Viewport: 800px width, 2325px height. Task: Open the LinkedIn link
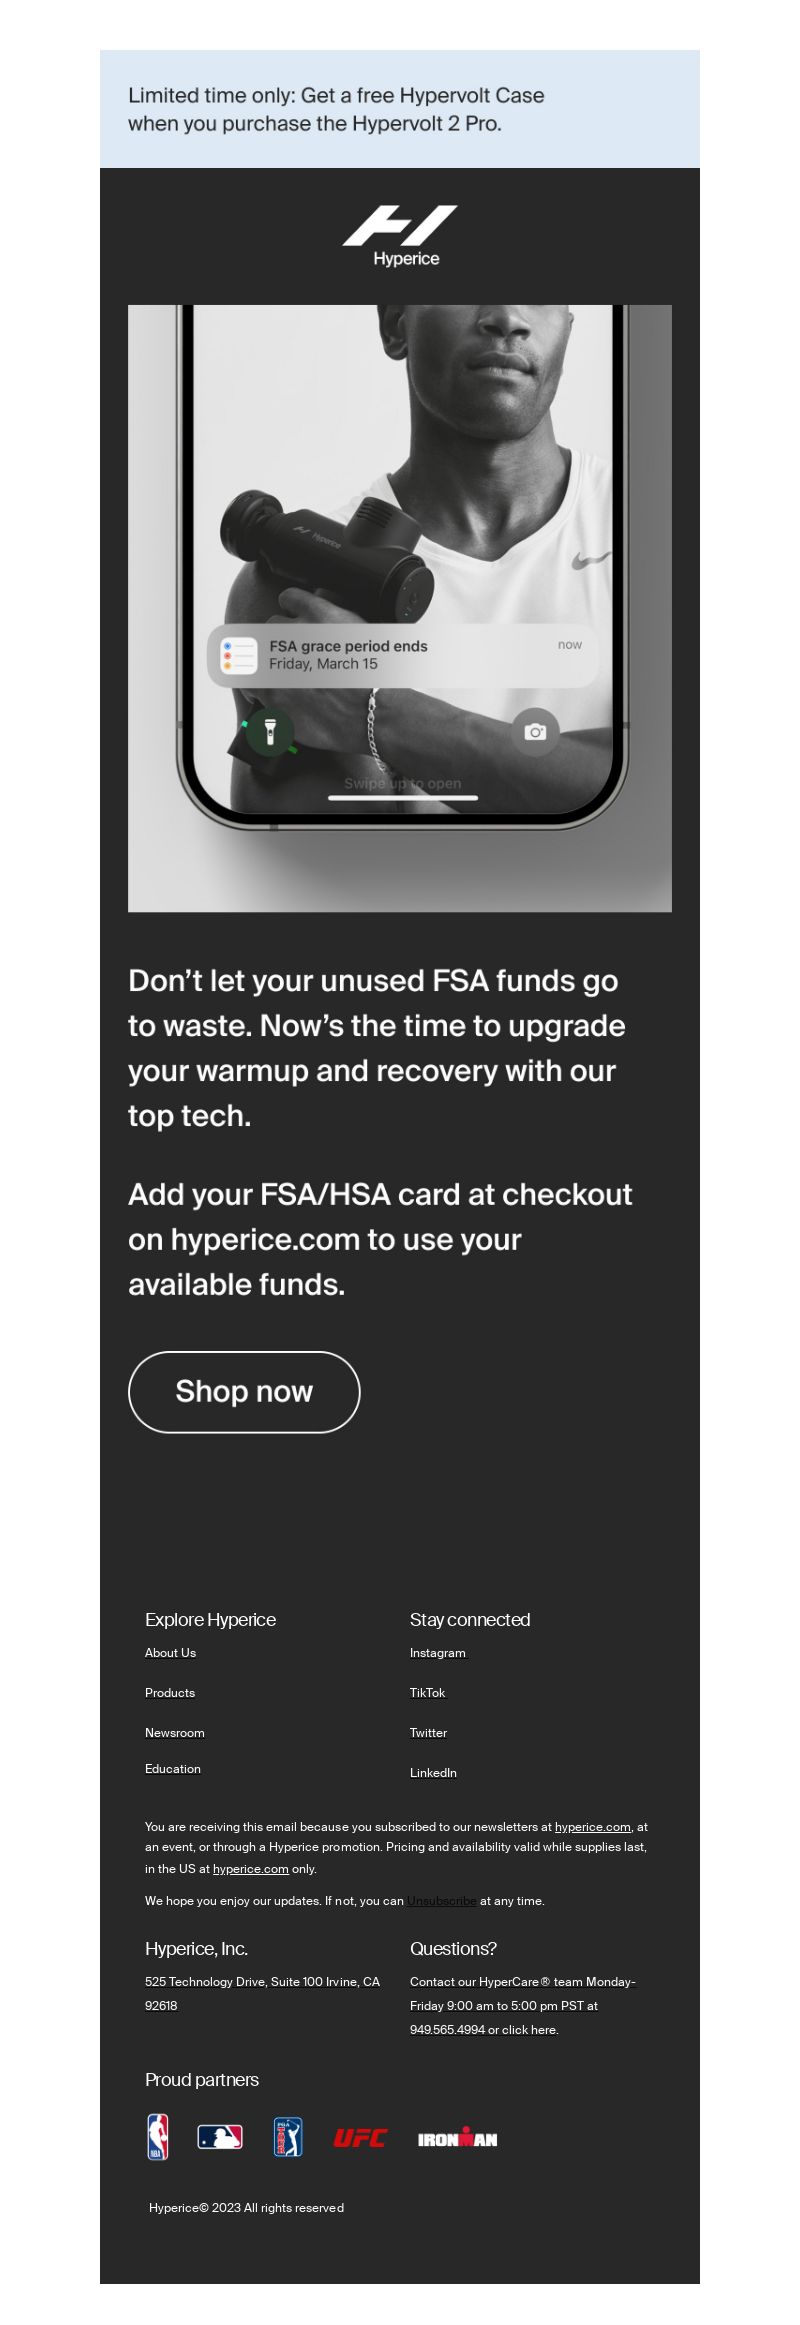pos(433,1773)
